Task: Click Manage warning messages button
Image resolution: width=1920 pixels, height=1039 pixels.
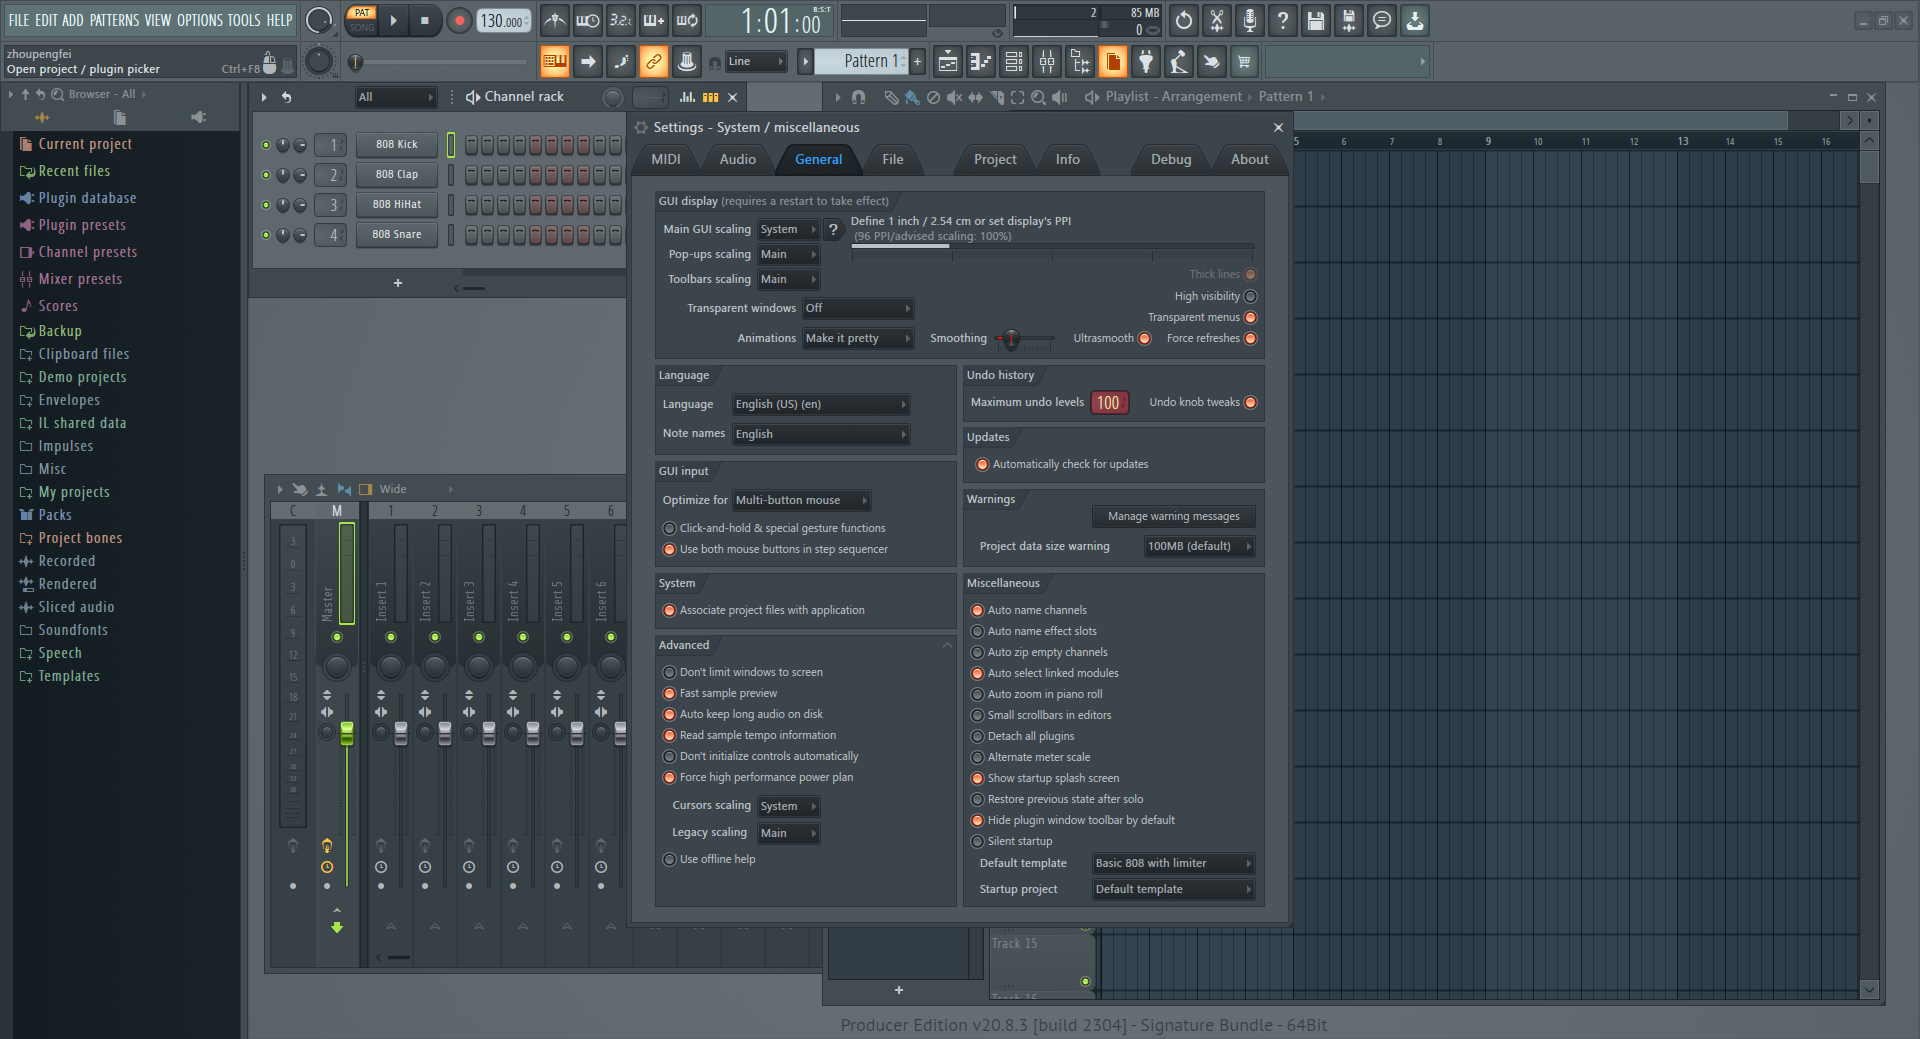Action: click(1173, 517)
